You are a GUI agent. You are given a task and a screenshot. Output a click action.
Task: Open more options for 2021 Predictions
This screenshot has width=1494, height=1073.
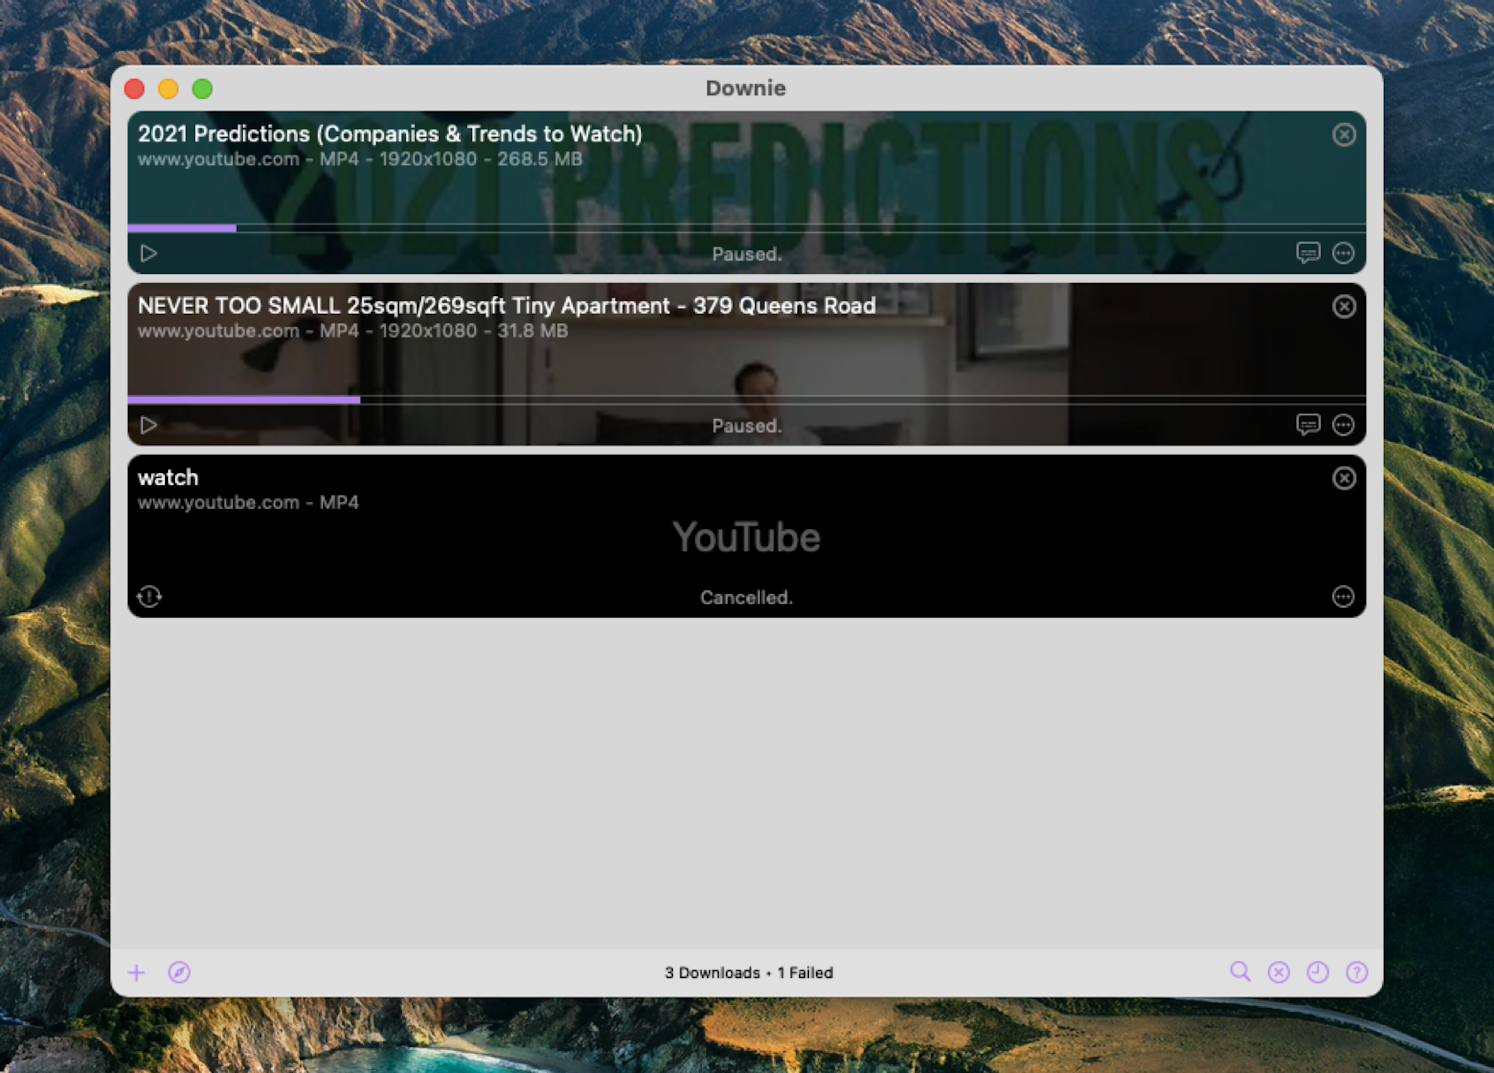coord(1343,253)
